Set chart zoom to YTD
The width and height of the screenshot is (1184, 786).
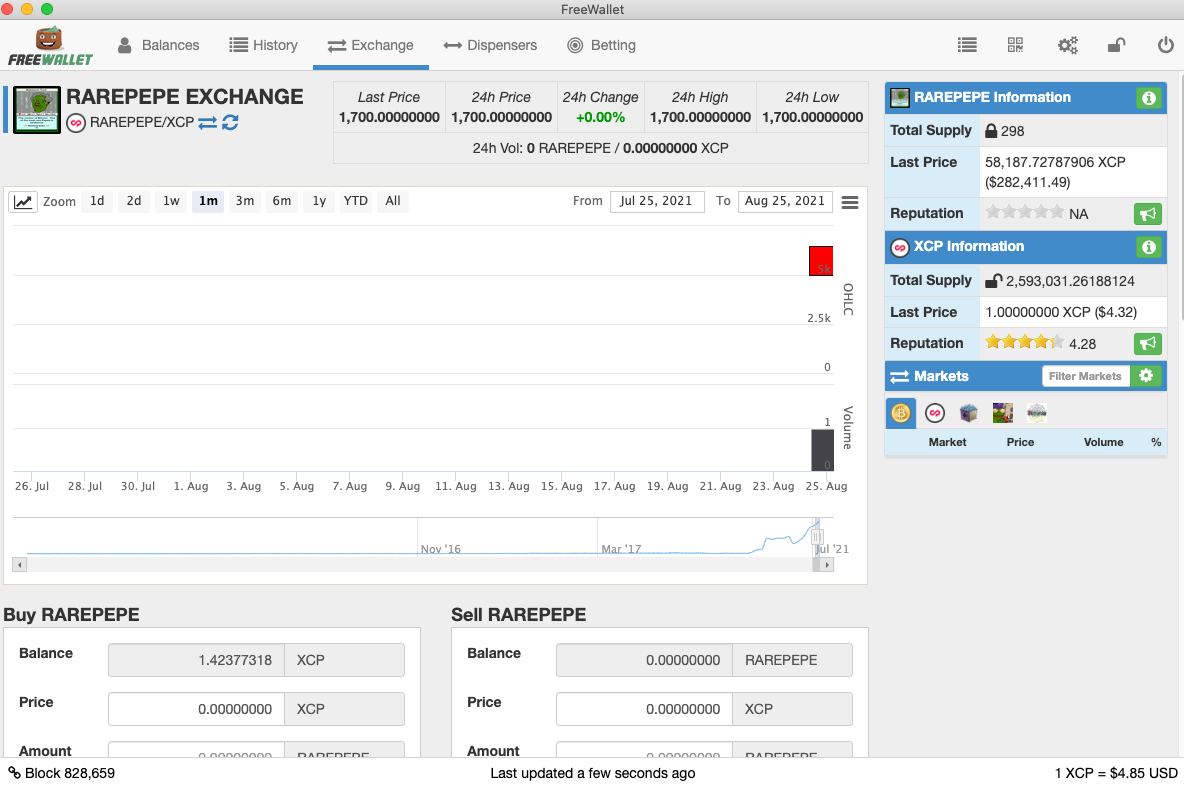tap(356, 201)
